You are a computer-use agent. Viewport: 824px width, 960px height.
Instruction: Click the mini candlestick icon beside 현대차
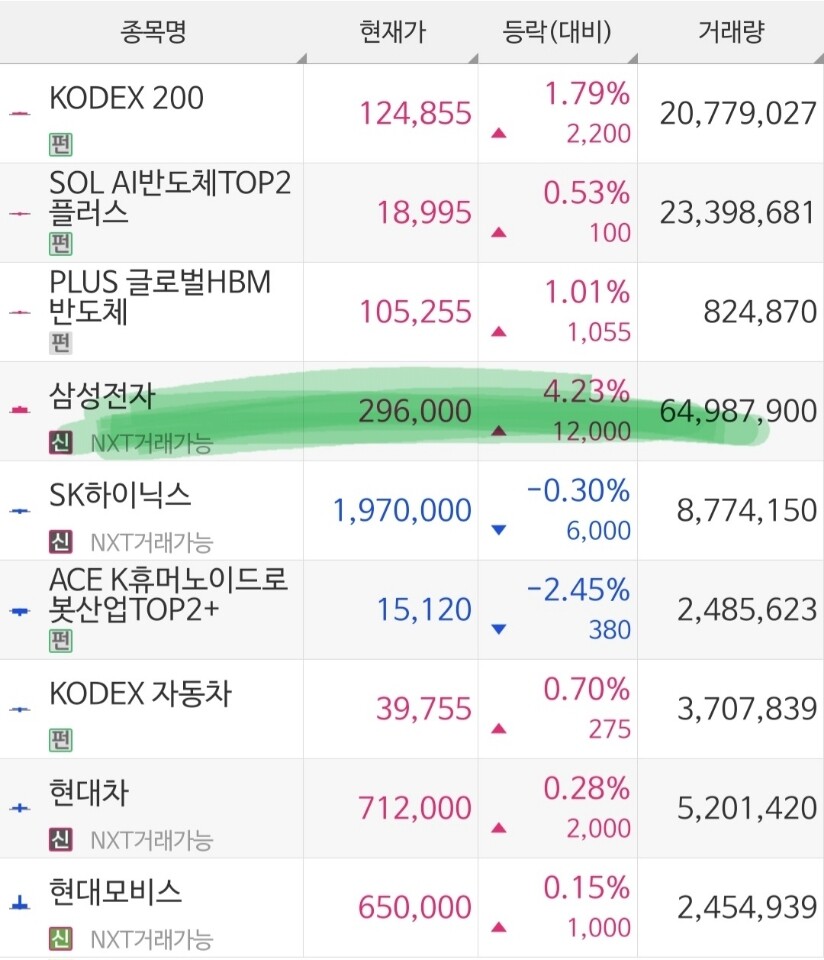(20, 808)
